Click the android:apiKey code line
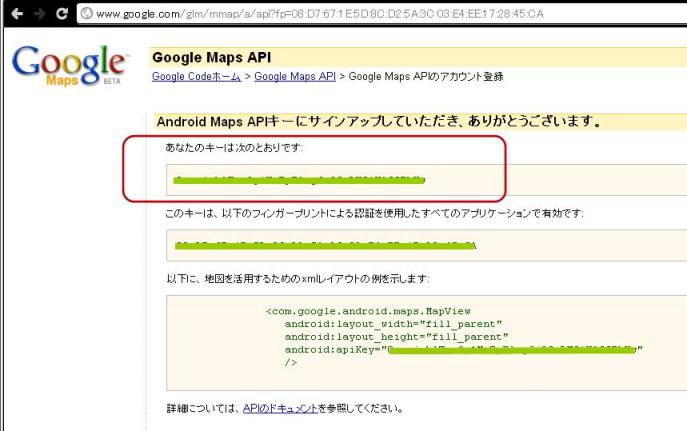Screen dimensions: 687x431 point(464,350)
